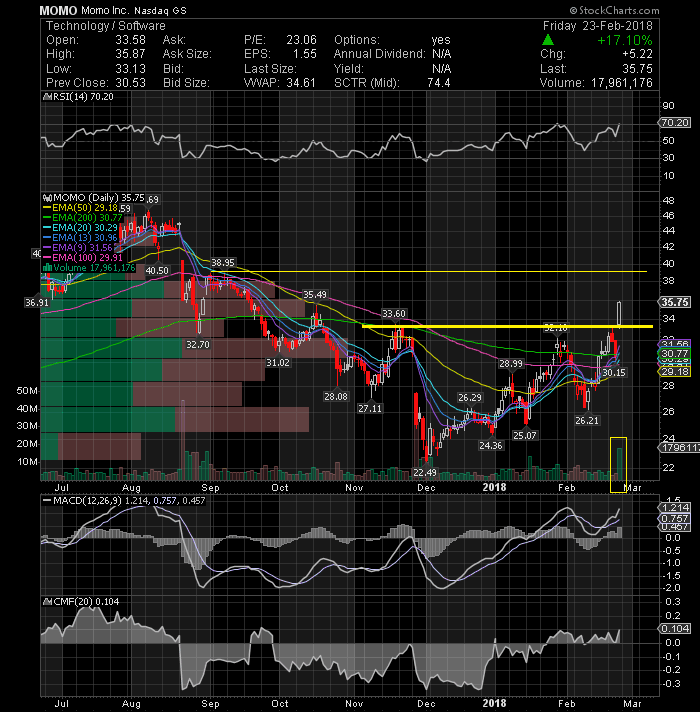Click the Technology / Software sector label
This screenshot has height=712, width=700.
click(105, 26)
